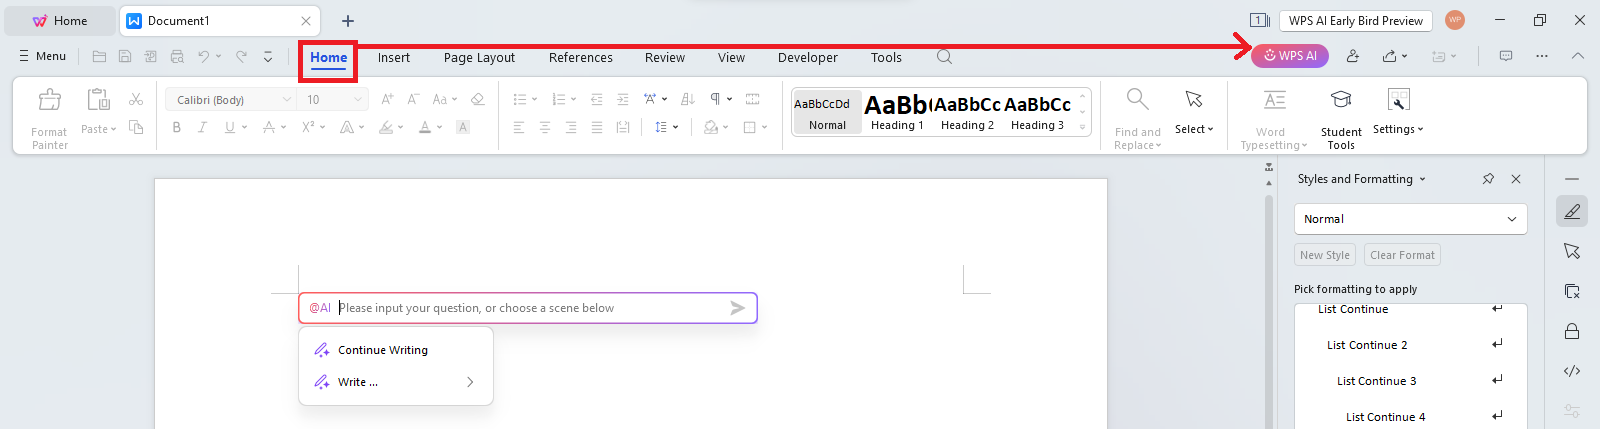Open the font size 10 dropdown
Screen dimensions: 1600x429
pos(358,100)
